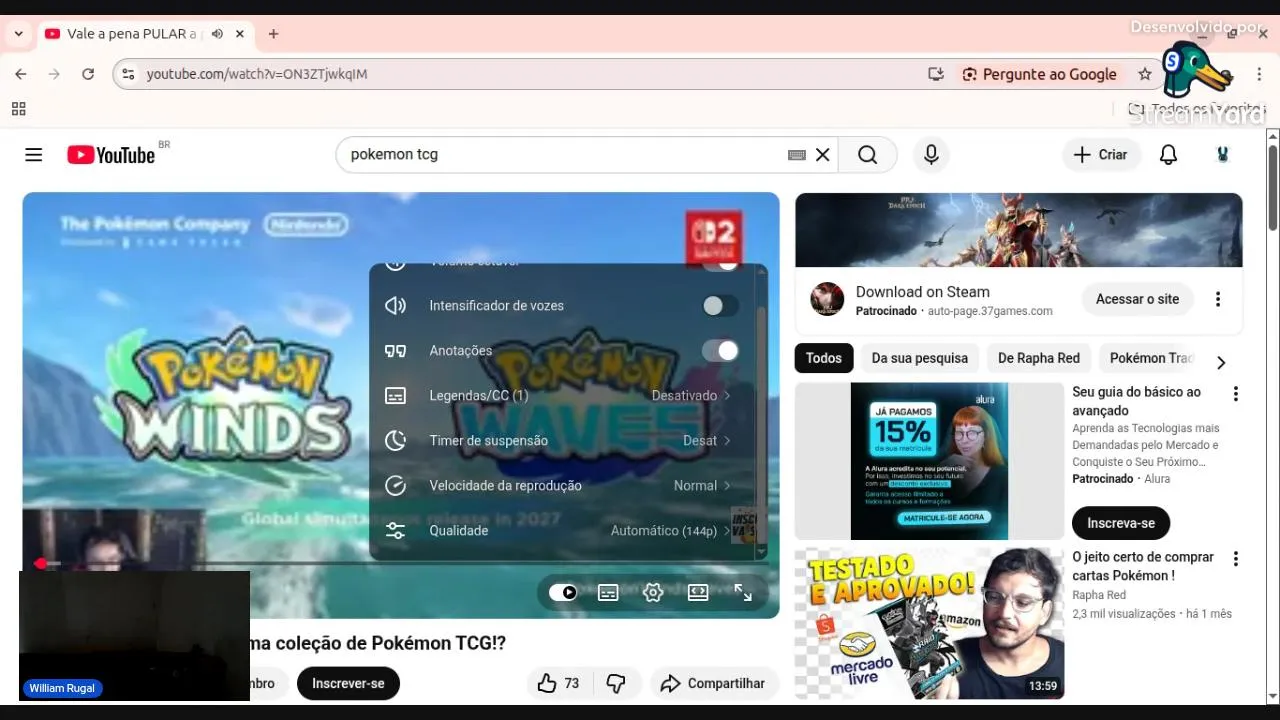Like the video with thumbs up
The width and height of the screenshot is (1280, 720).
click(558, 683)
